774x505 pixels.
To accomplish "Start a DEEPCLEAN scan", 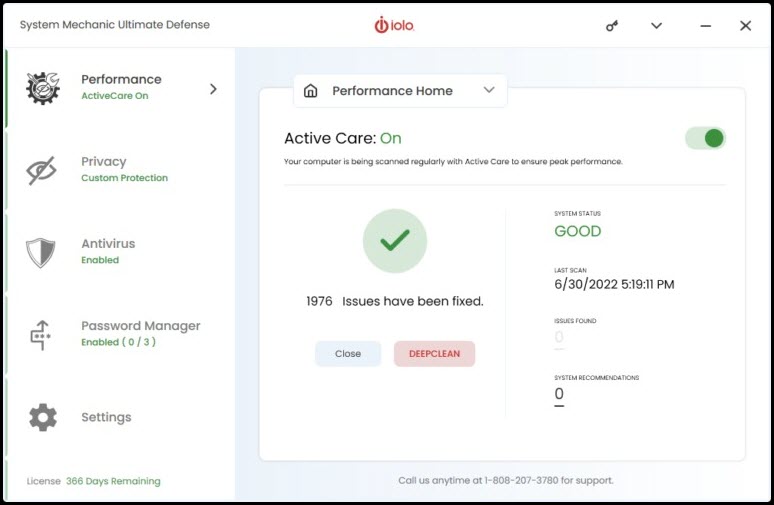I will click(x=434, y=353).
